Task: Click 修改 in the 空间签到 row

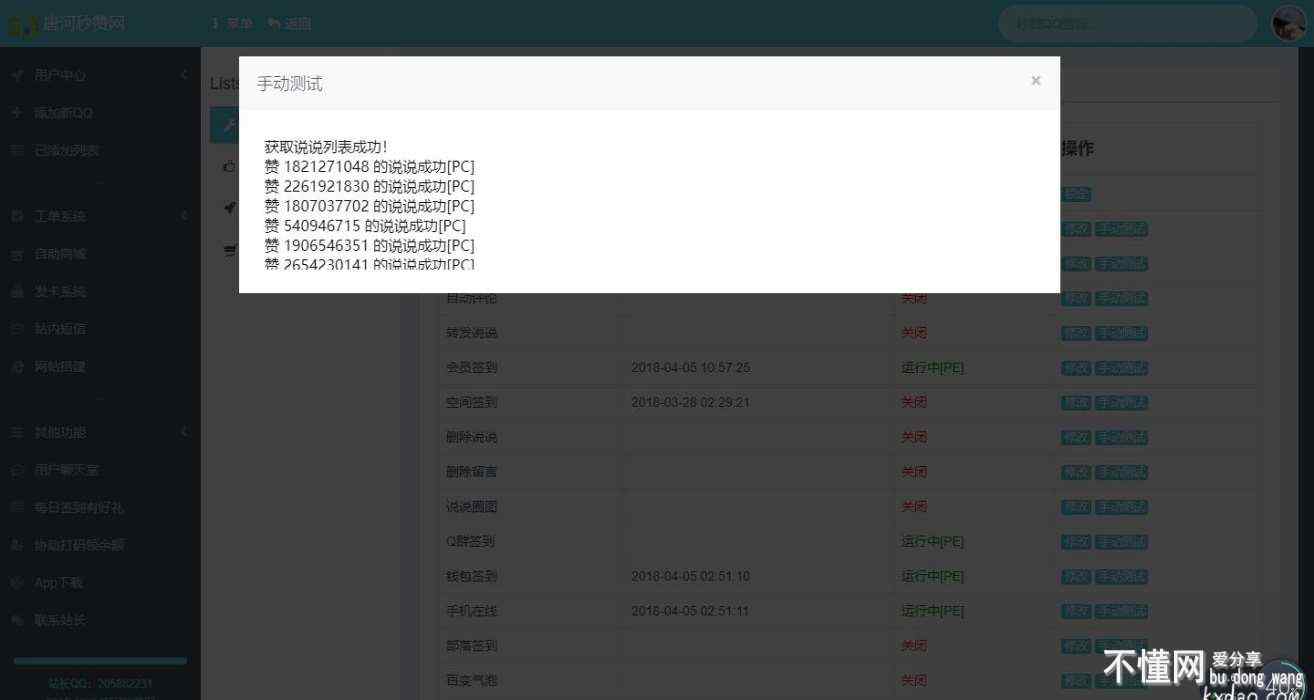Action: coord(1076,403)
